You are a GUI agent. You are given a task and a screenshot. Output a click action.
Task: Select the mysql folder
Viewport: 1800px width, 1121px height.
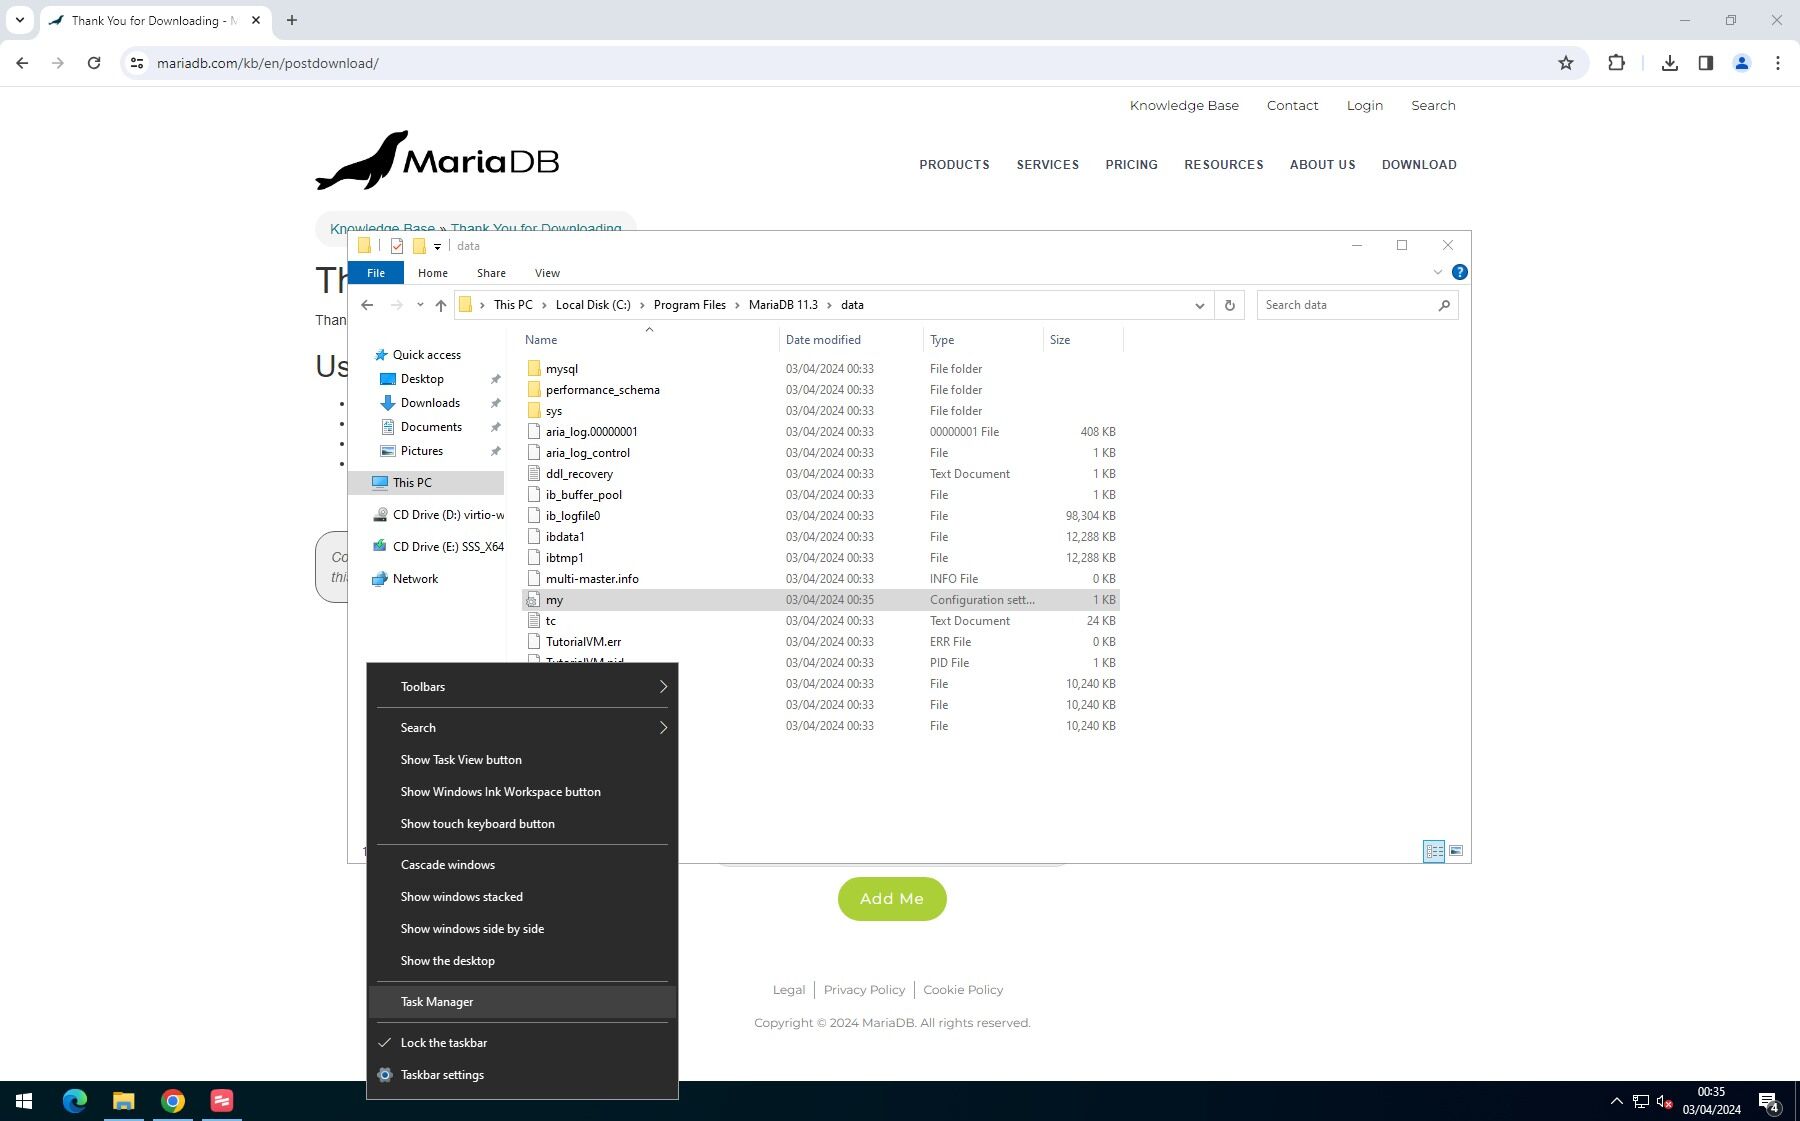pyautogui.click(x=562, y=369)
